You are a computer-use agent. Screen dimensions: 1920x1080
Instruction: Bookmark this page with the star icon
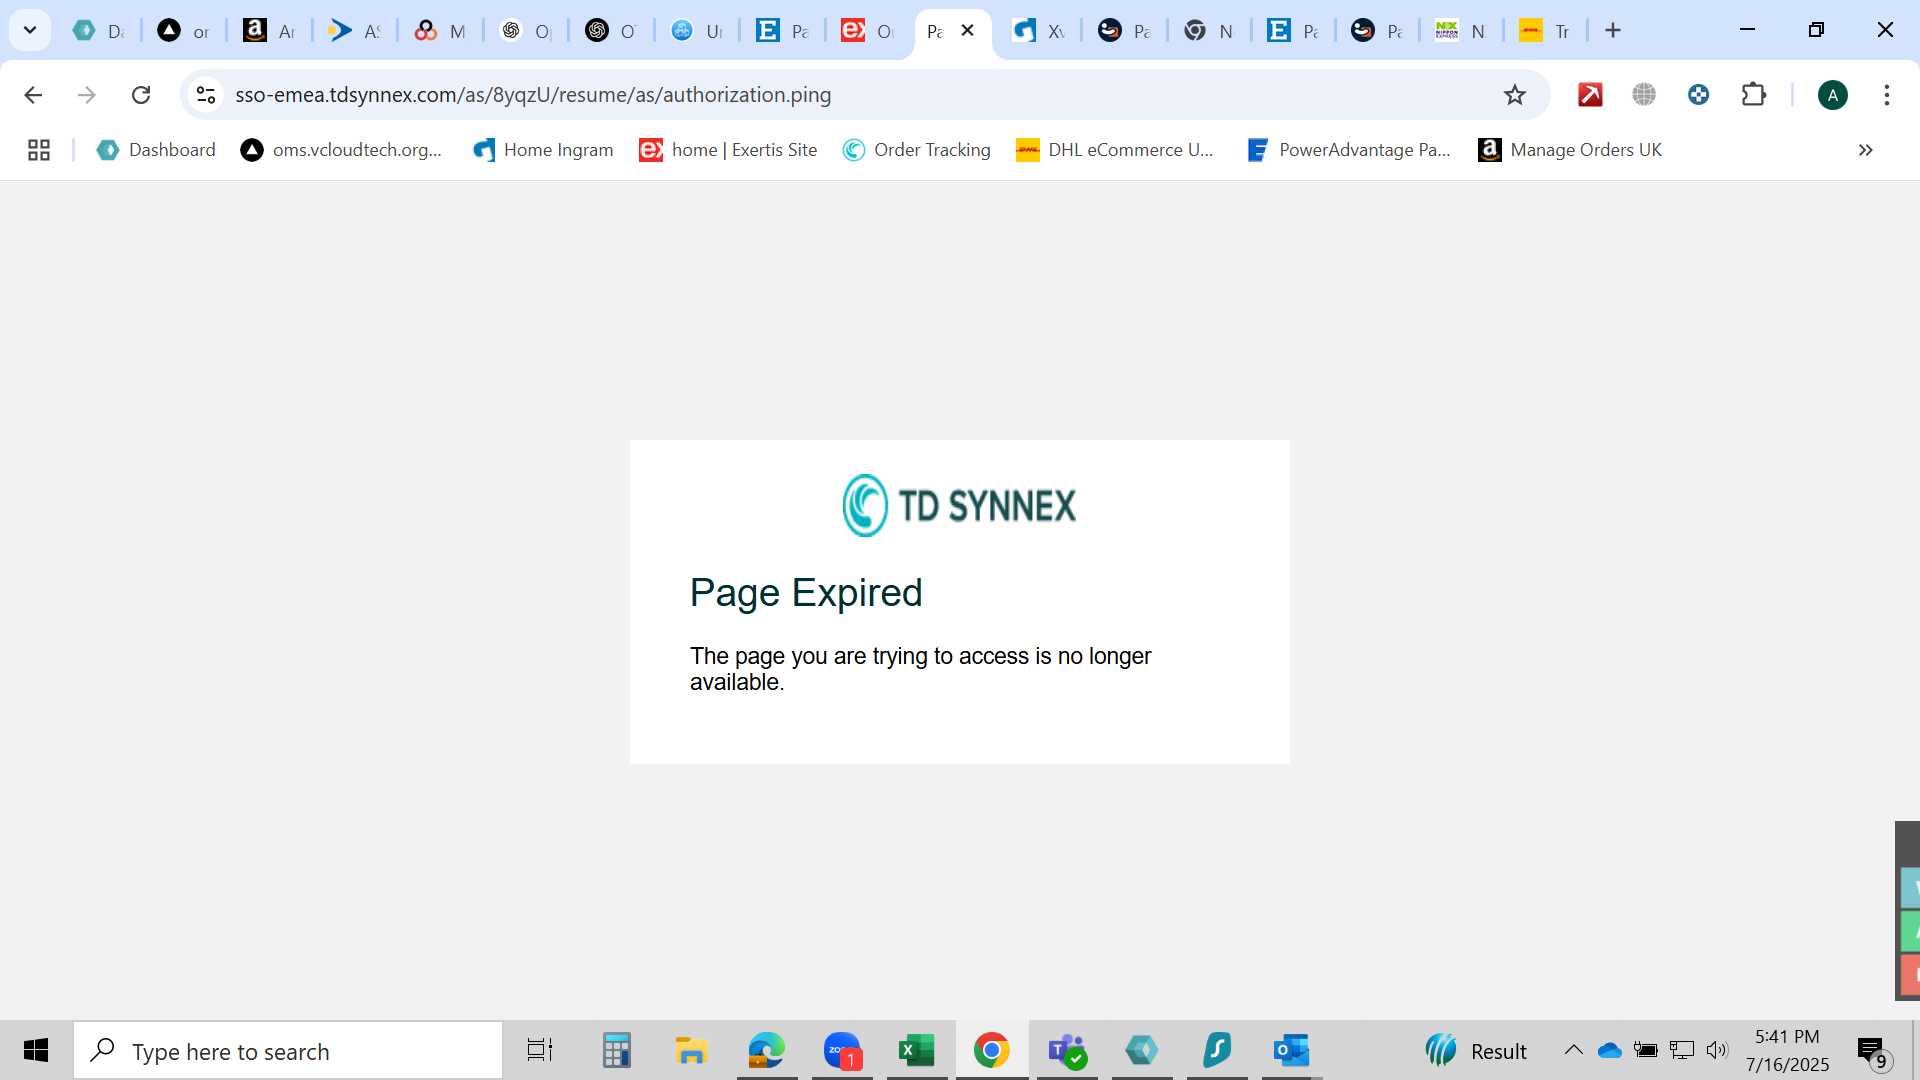tap(1515, 95)
